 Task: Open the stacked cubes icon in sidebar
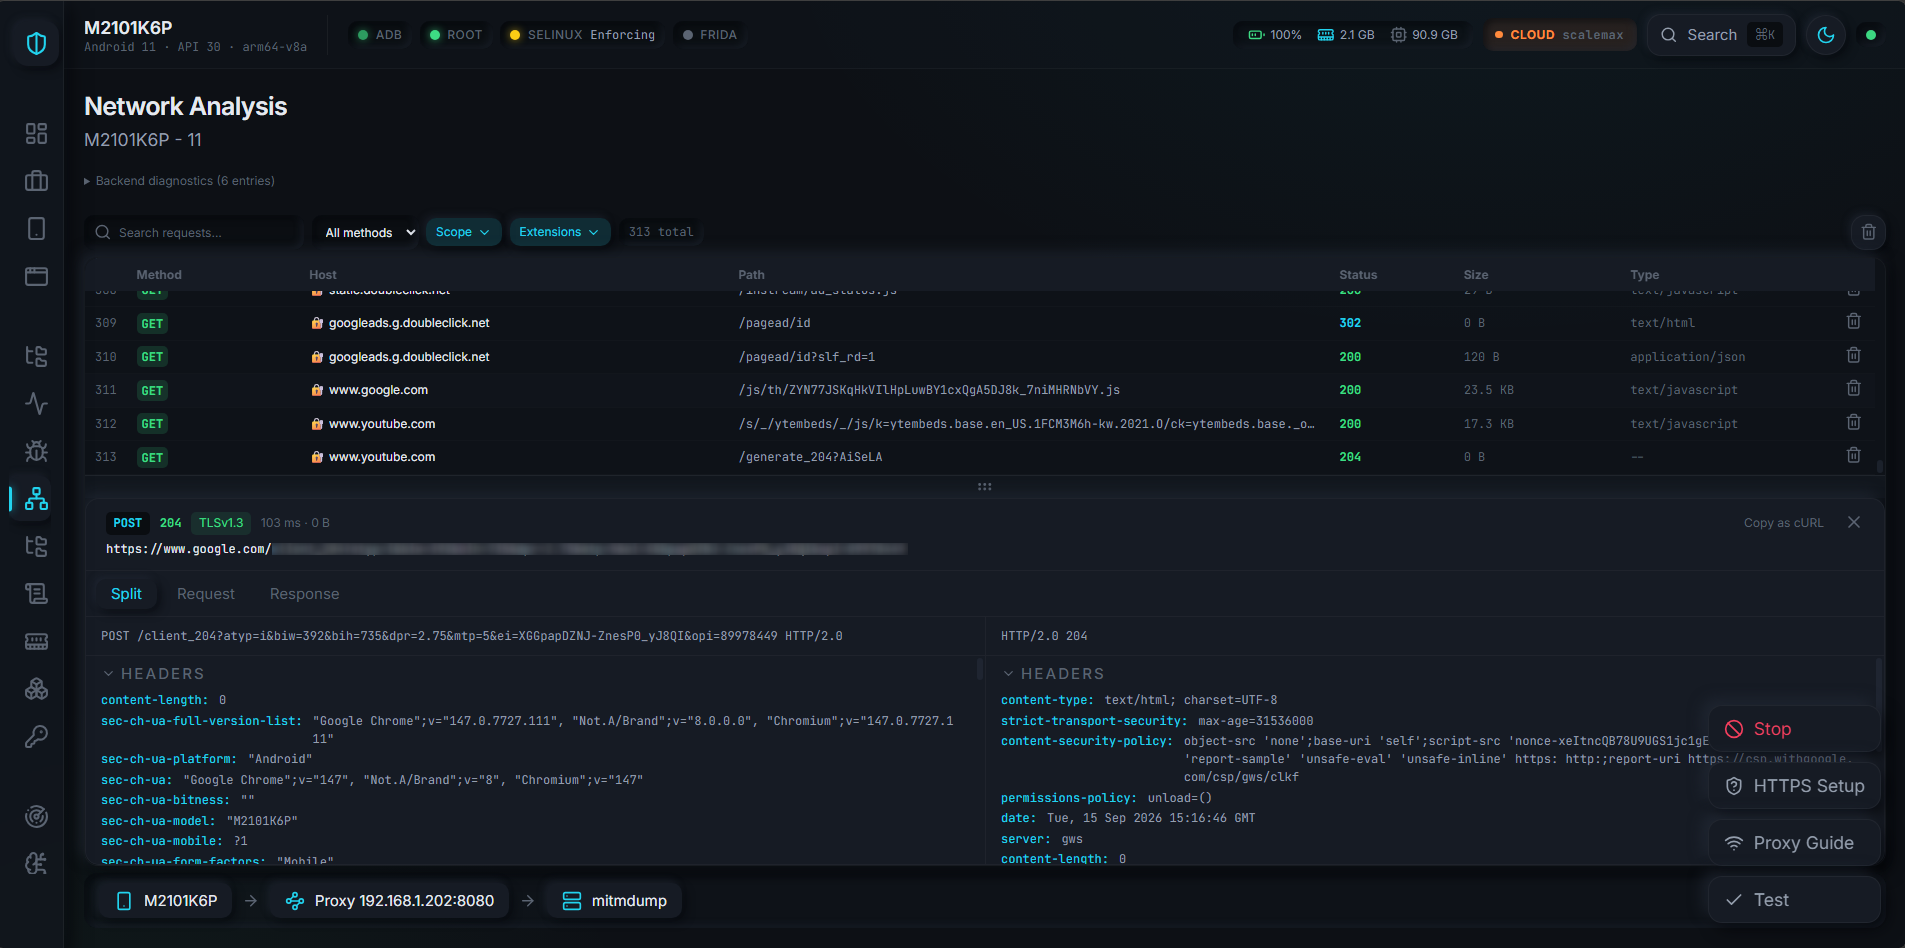[36, 689]
